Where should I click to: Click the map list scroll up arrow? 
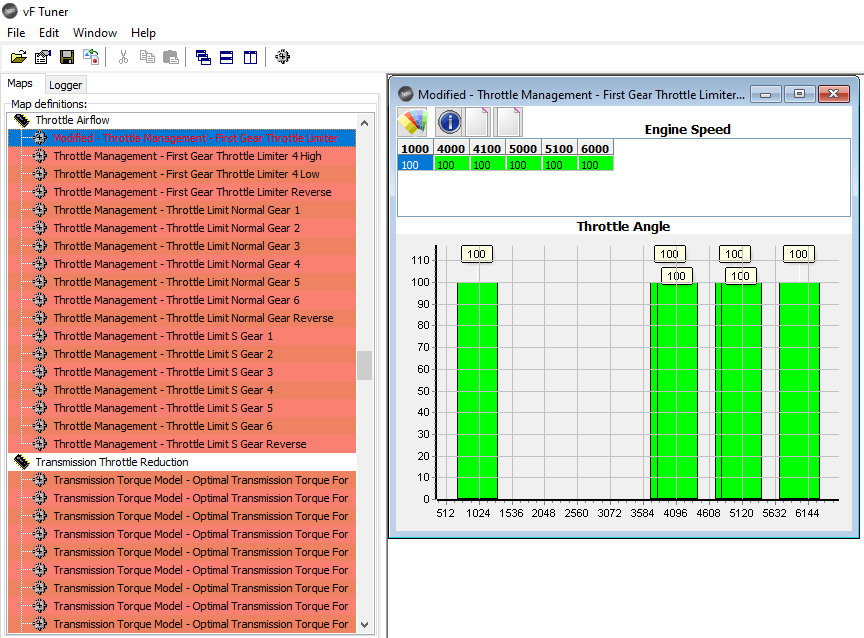tap(364, 123)
